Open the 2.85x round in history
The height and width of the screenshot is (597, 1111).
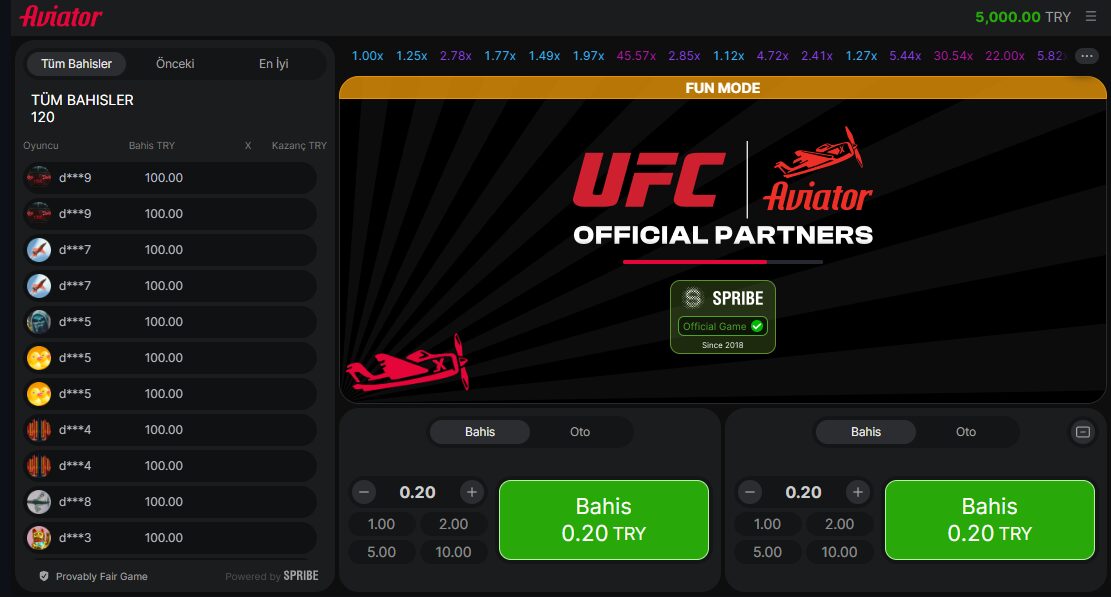(684, 56)
